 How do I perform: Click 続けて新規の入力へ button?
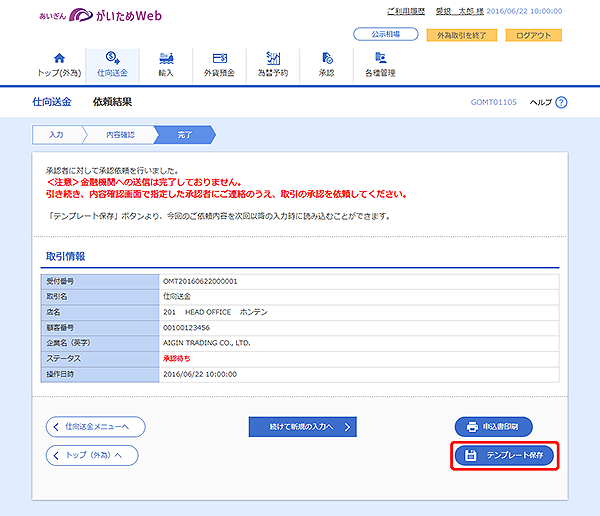click(303, 427)
